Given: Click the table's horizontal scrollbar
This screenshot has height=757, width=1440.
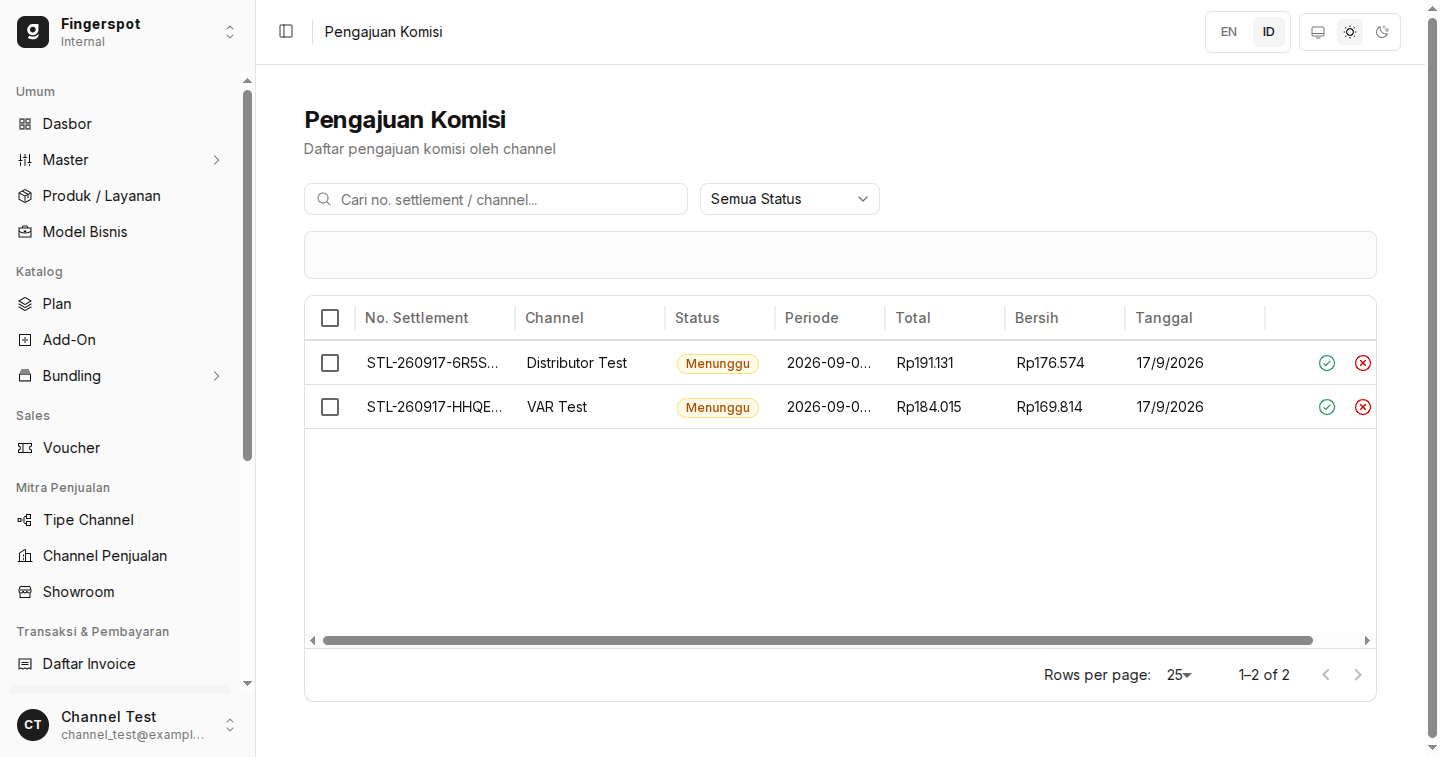Looking at the screenshot, I should pos(817,640).
